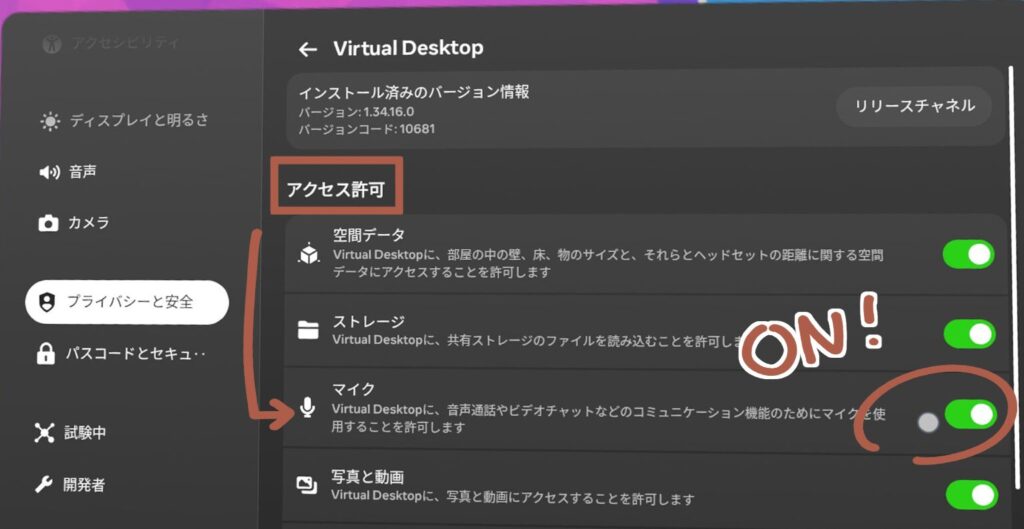This screenshot has width=1024, height=529.
Task: Click the cube icon in 空間データ row
Action: (308, 254)
